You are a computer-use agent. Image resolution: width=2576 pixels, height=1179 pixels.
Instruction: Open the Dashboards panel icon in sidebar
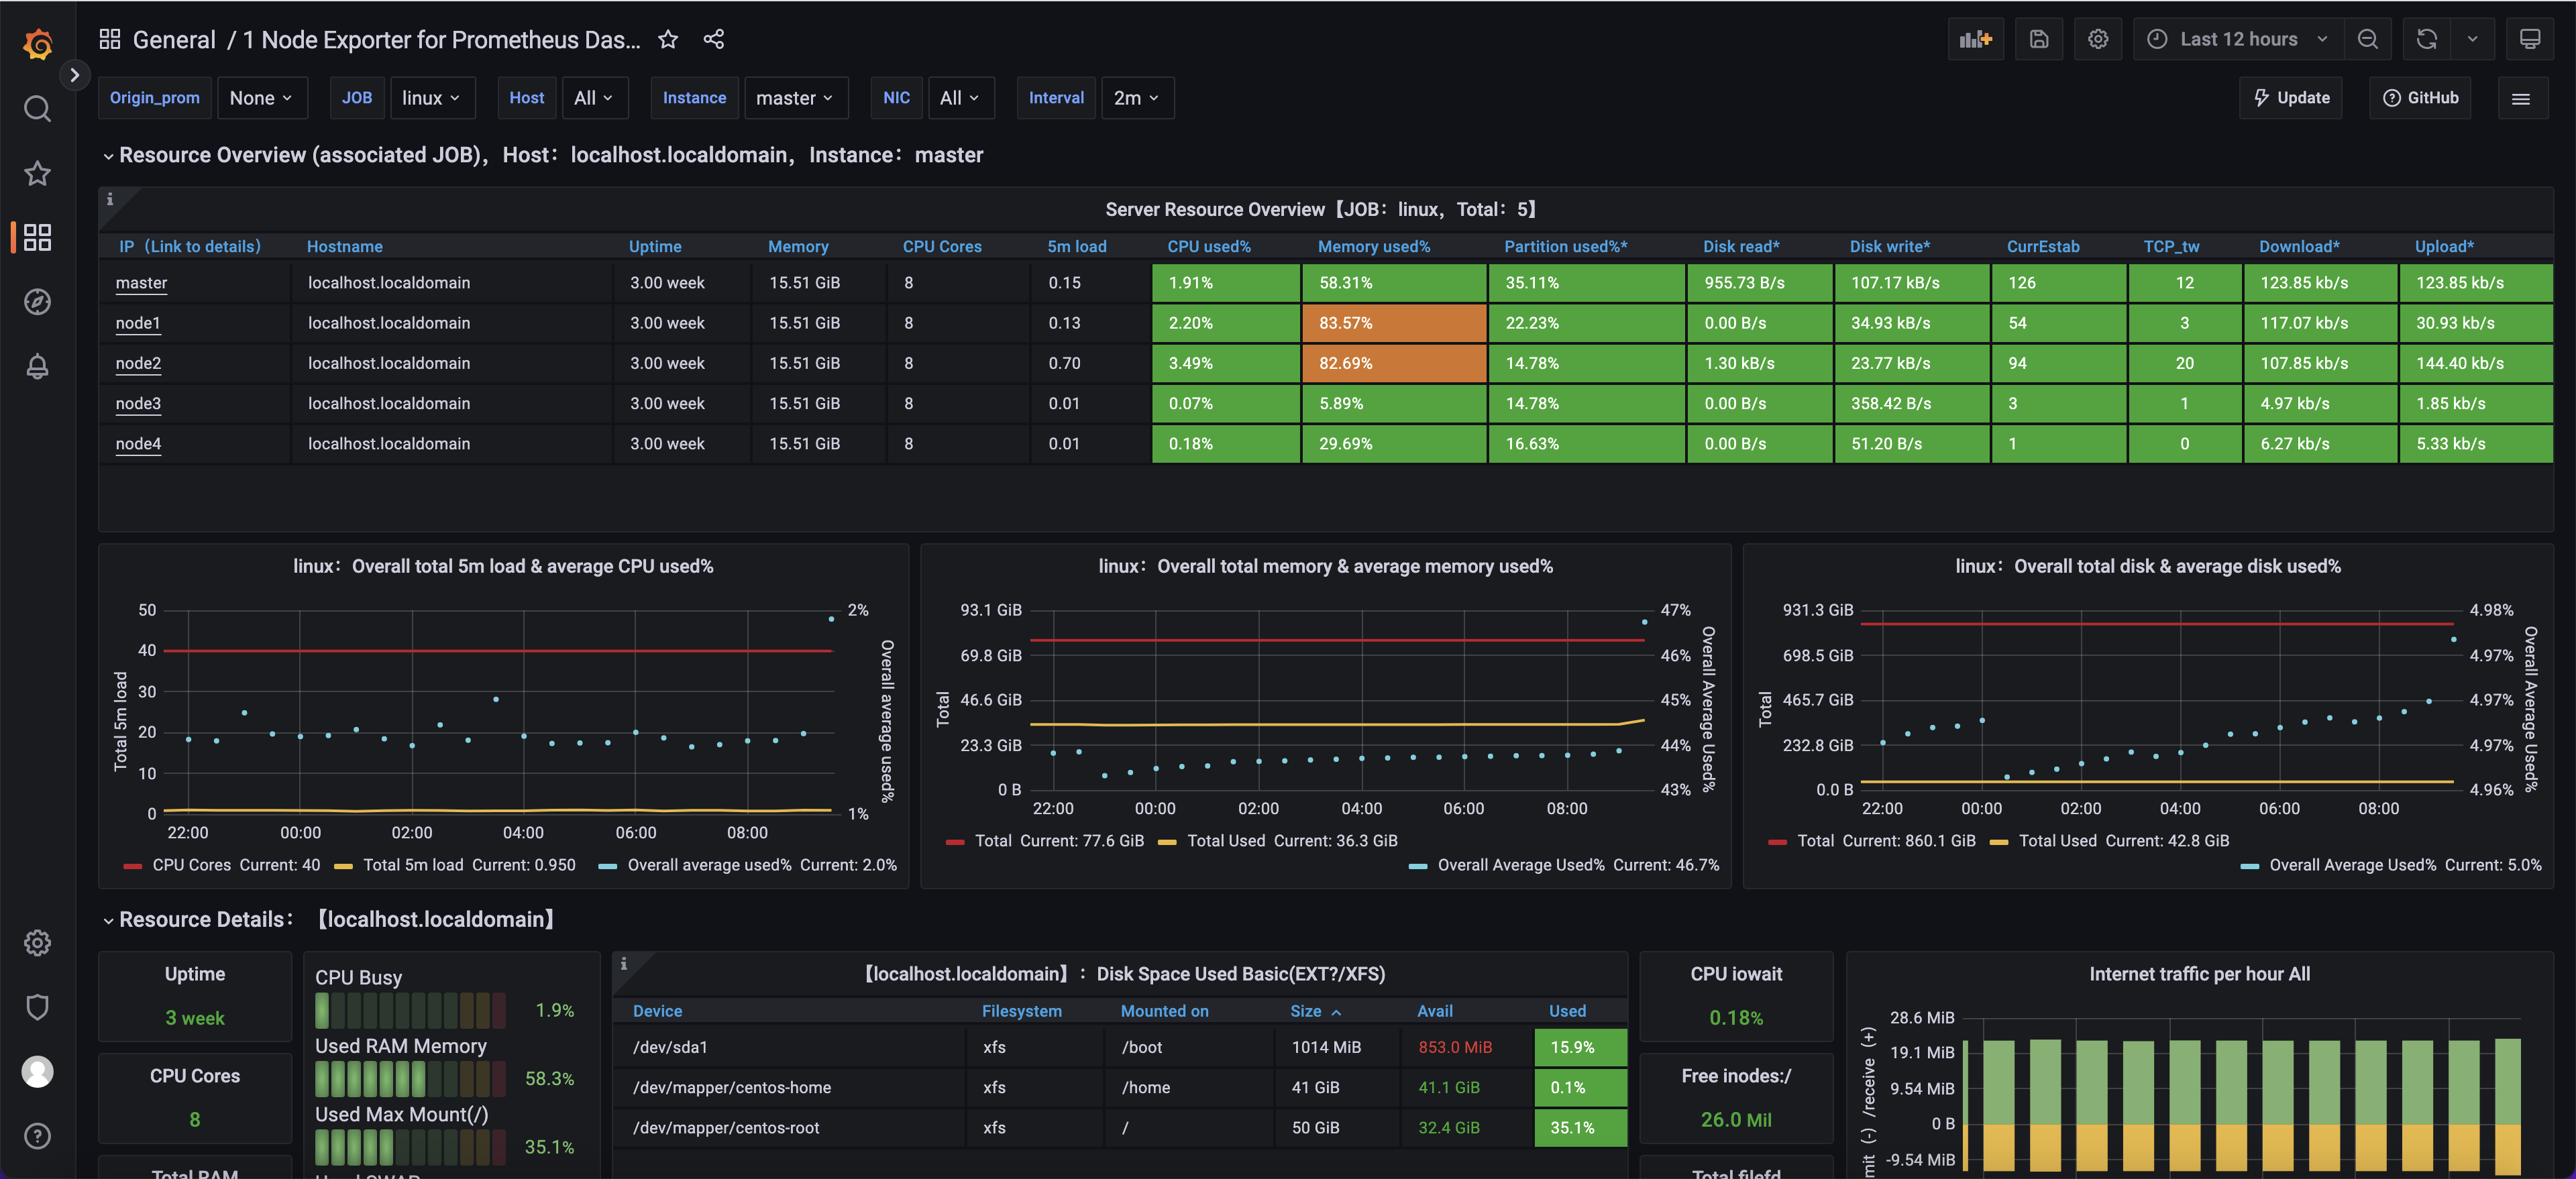(37, 237)
